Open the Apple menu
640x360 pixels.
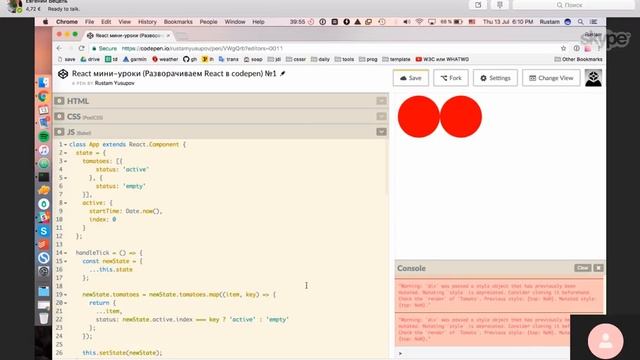(45, 22)
